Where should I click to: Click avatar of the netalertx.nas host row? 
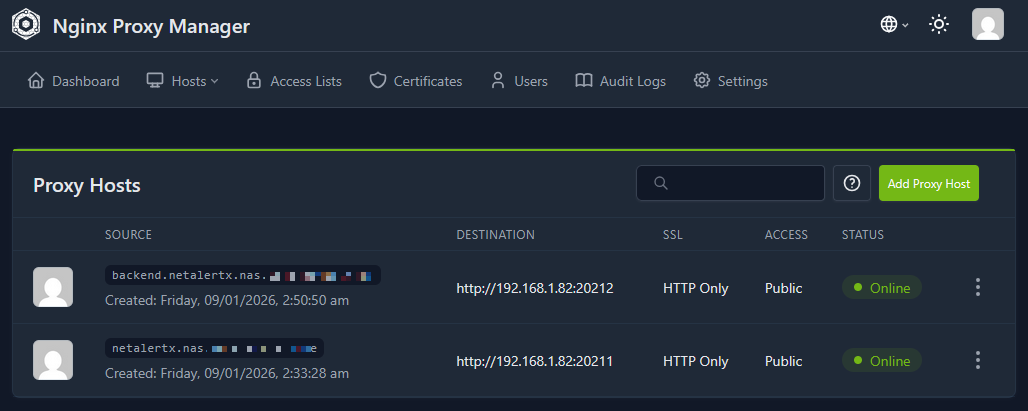[53, 360]
